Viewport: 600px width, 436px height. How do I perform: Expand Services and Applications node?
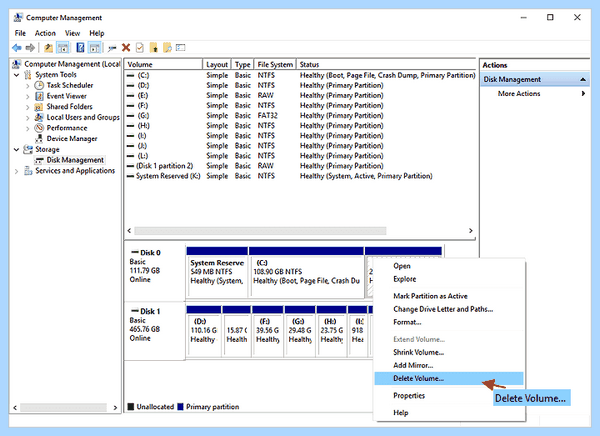pyautogui.click(x=16, y=171)
